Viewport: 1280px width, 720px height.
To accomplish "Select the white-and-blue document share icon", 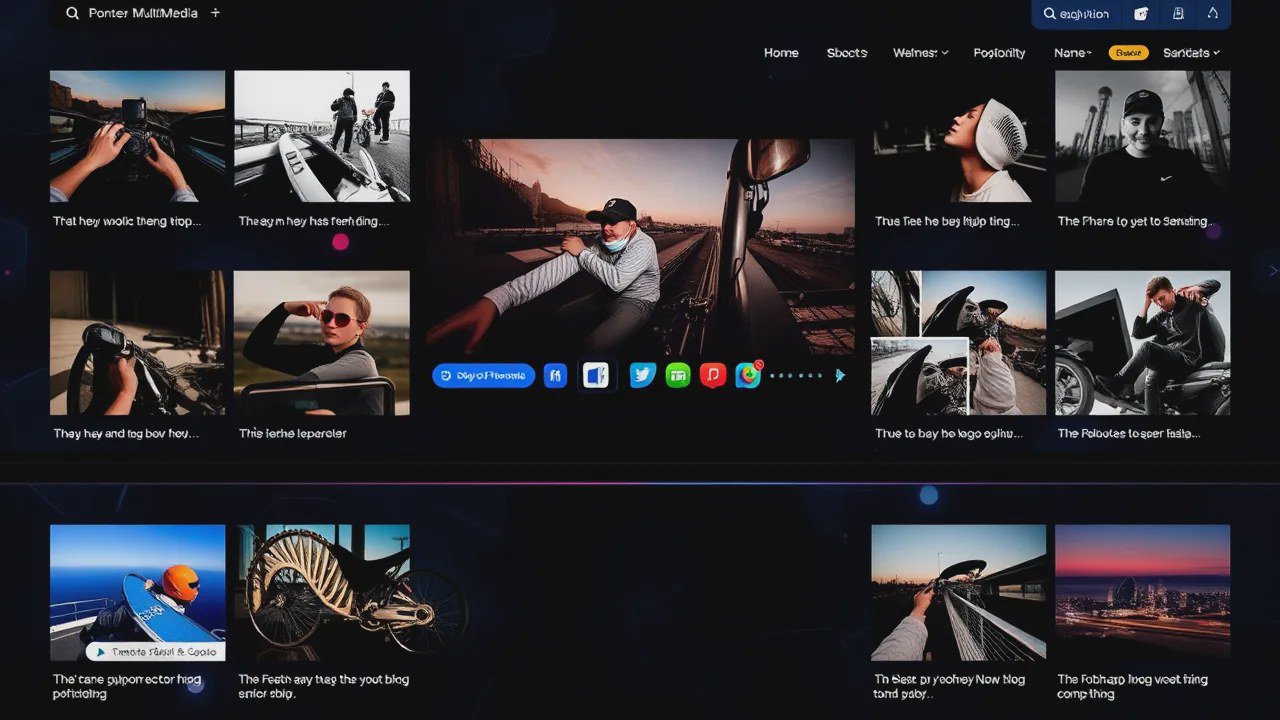I will 597,376.
